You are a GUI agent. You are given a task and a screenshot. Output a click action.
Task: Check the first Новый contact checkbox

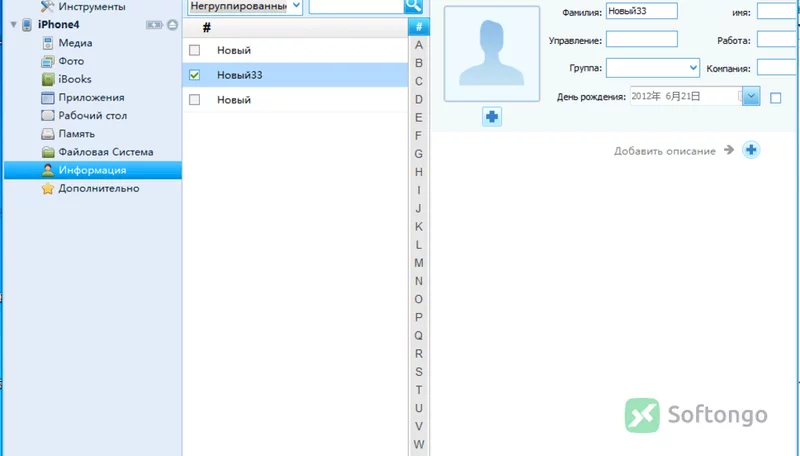point(194,50)
